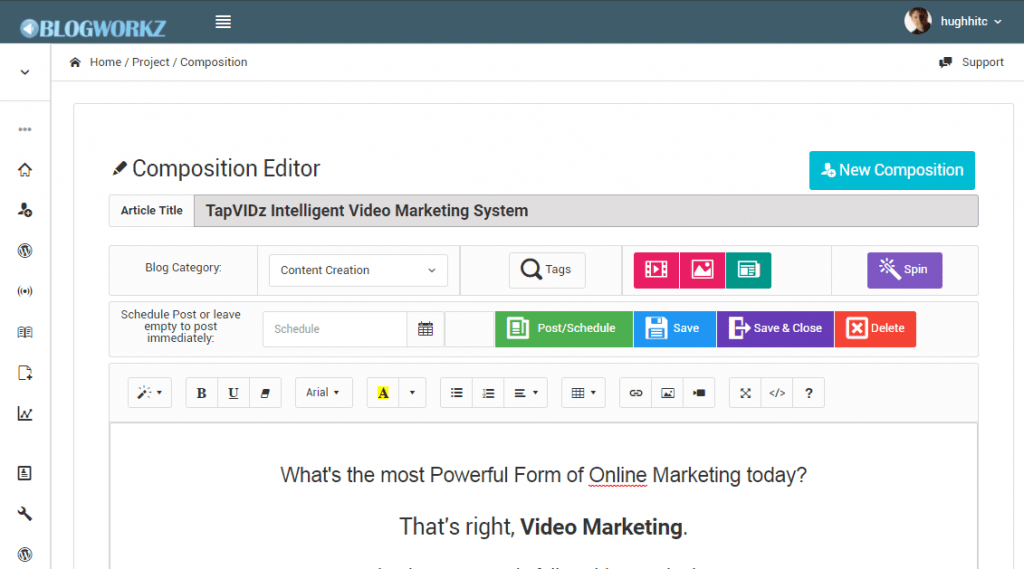Click the purple Spin button

point(904,270)
